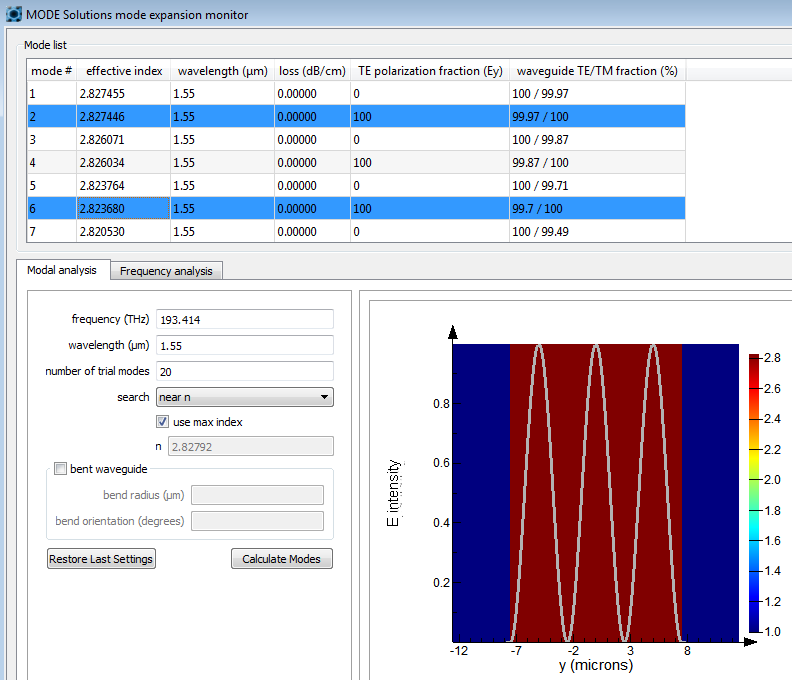The height and width of the screenshot is (680, 792).
Task: Open the search 'near n' dropdown
Action: pyautogui.click(x=244, y=397)
